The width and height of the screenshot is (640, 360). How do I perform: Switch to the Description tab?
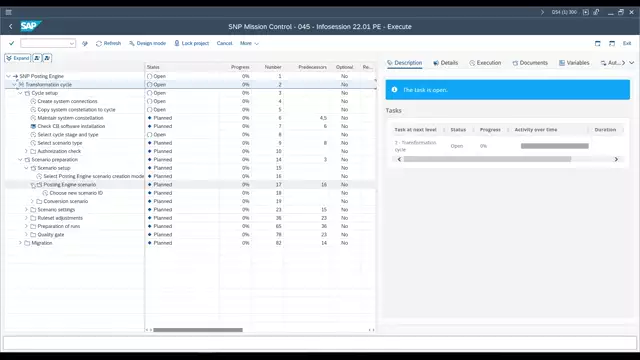404,63
